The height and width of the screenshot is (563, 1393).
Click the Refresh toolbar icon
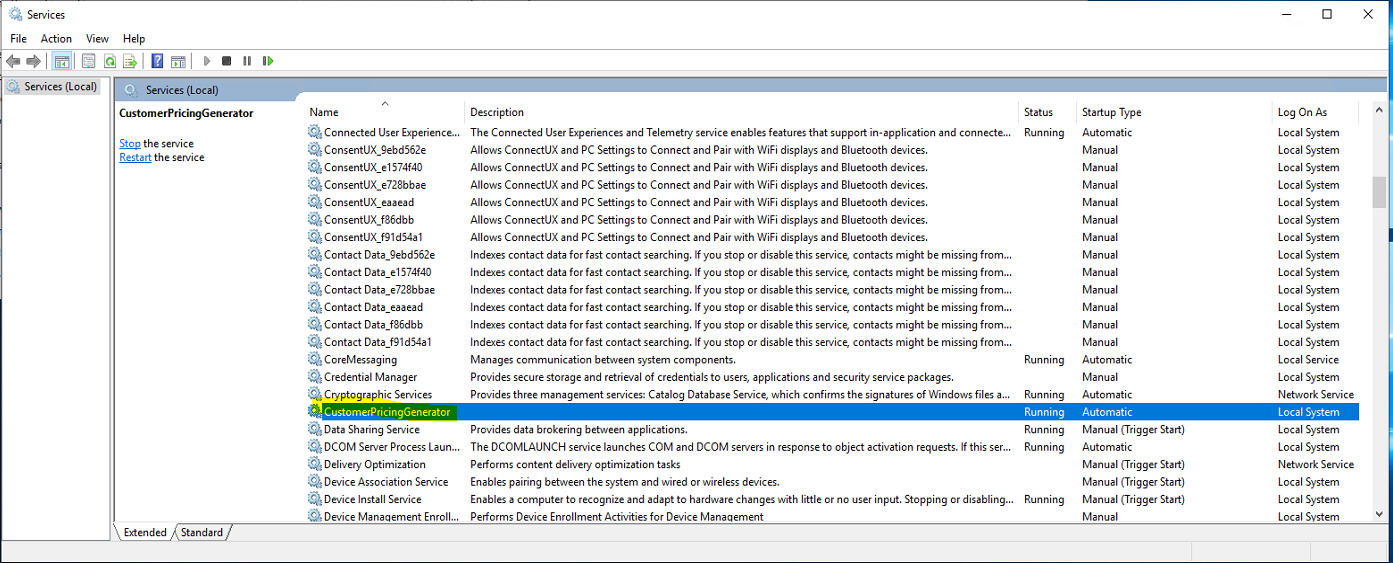110,61
